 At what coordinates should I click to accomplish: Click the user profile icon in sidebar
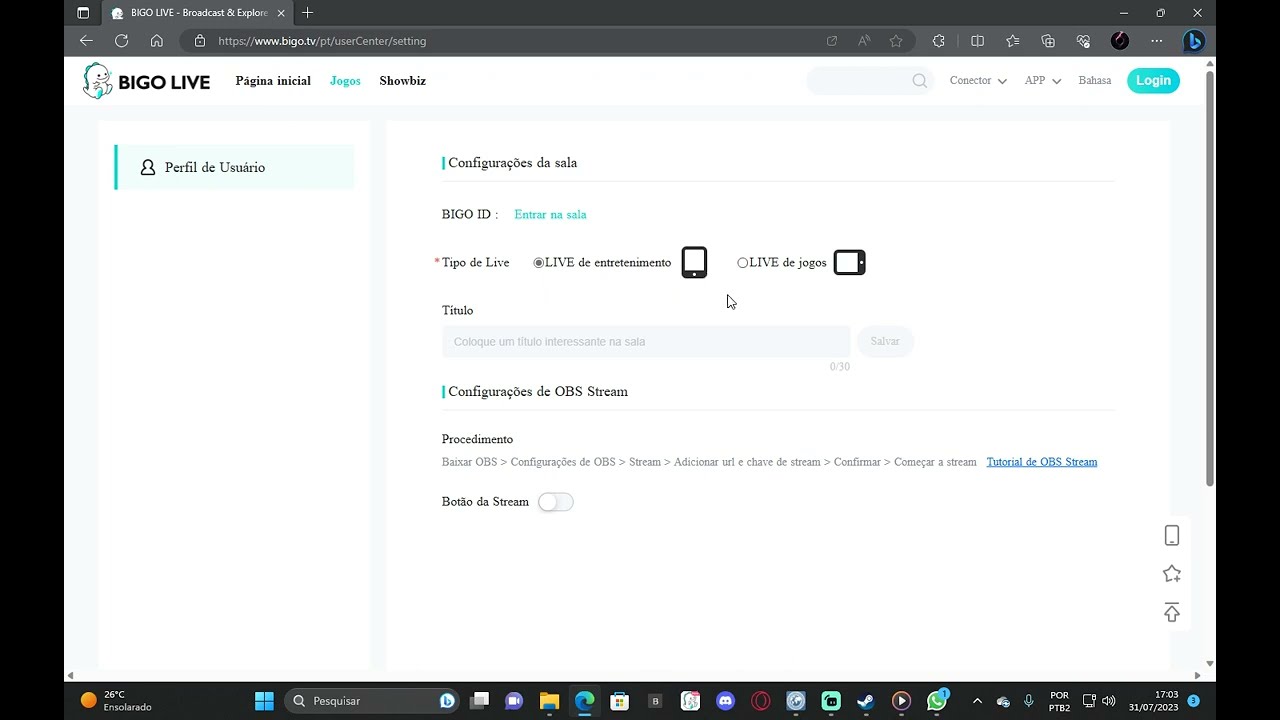click(148, 167)
